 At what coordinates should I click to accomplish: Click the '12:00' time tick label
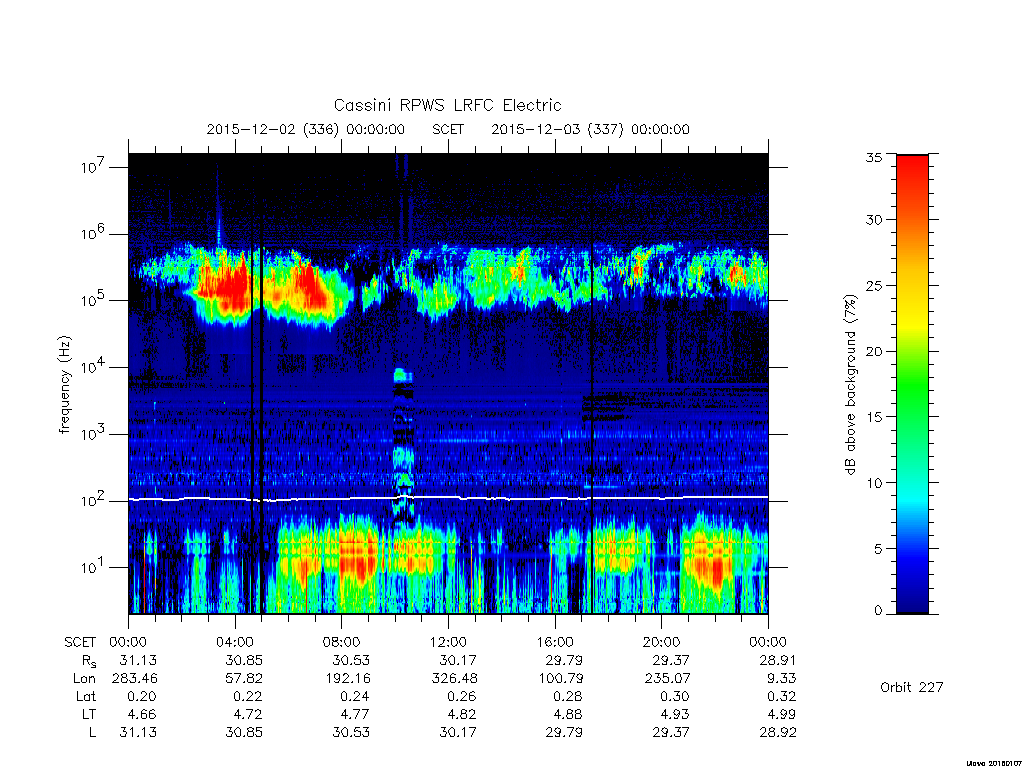pos(448,642)
